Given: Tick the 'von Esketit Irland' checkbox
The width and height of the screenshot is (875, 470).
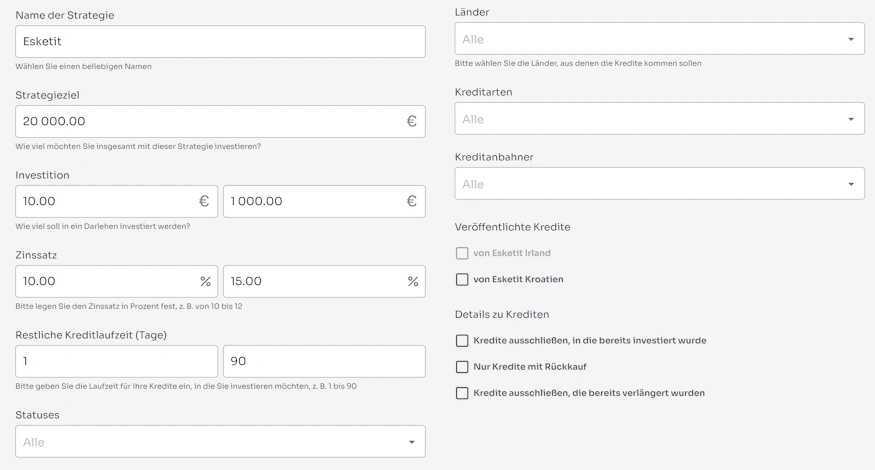Looking at the screenshot, I should click(462, 254).
